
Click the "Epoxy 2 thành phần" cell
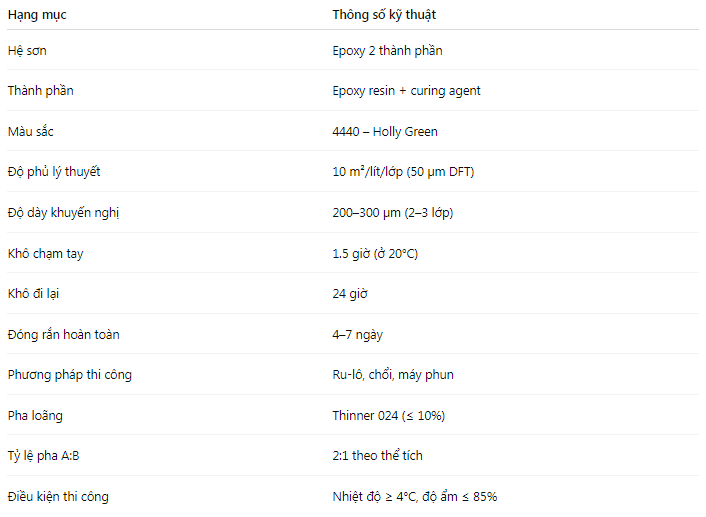pyautogui.click(x=387, y=50)
